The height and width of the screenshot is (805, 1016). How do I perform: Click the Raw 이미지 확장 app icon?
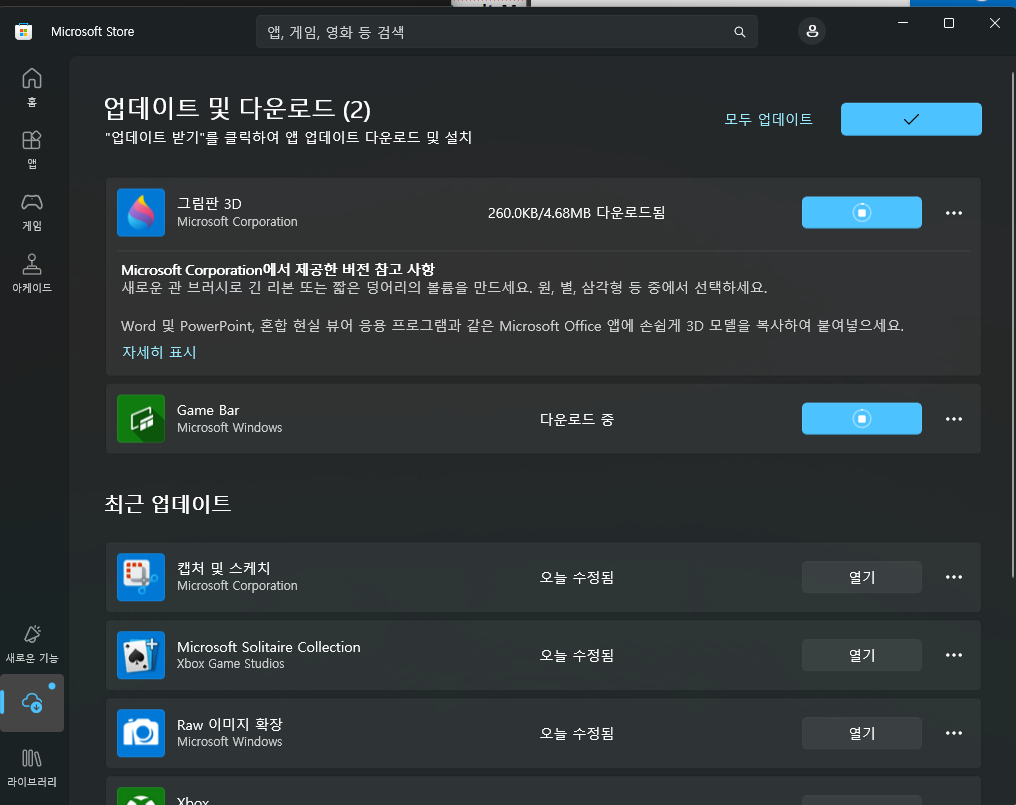(x=141, y=733)
